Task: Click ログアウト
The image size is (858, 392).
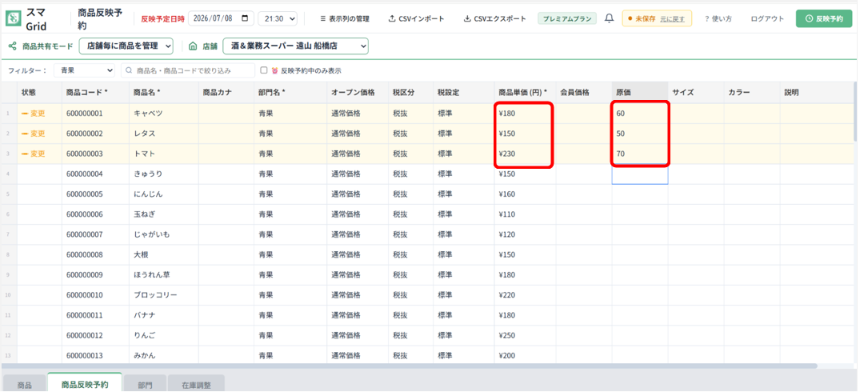Action: click(x=767, y=19)
